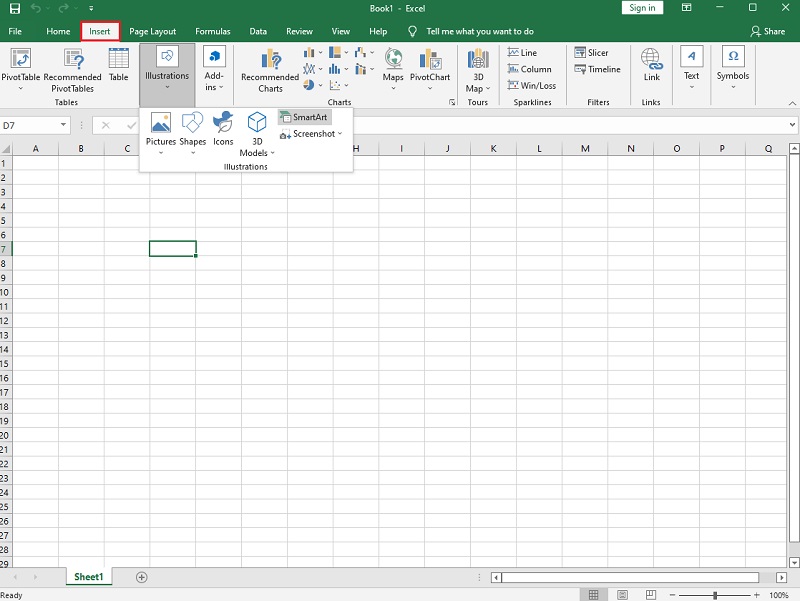This screenshot has width=800, height=601.
Task: Switch to the View tab
Action: pos(341,31)
